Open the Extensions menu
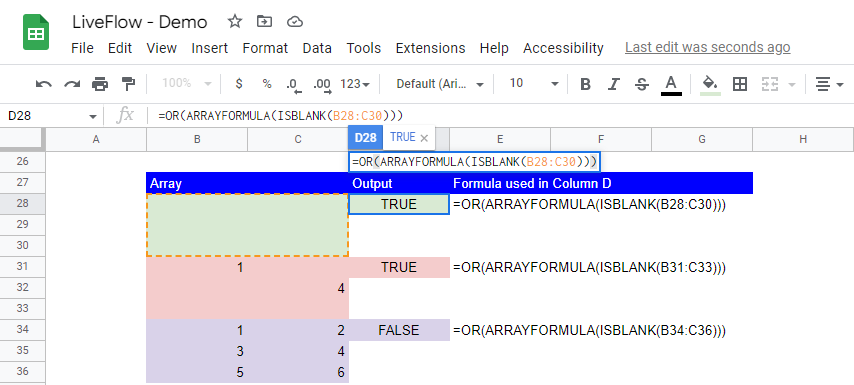The width and height of the screenshot is (854, 385). 430,48
